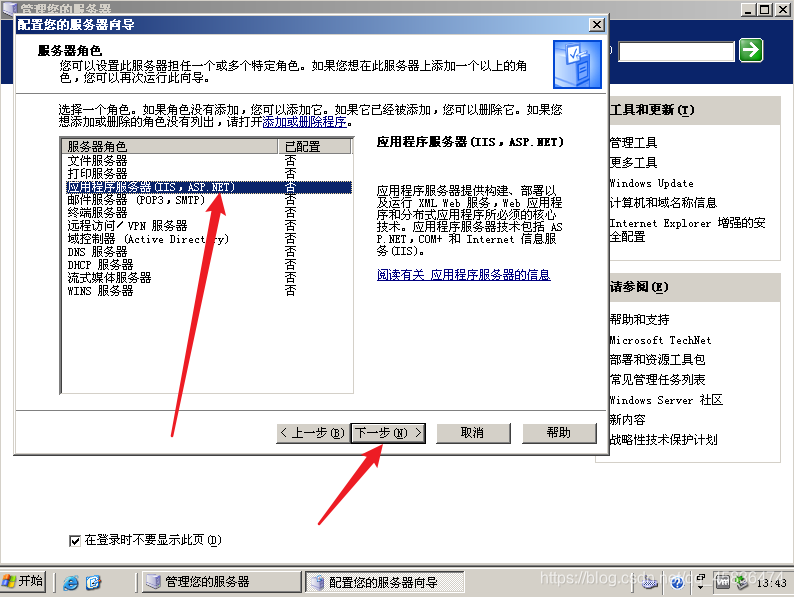Open 管理工具 link in background window
Image resolution: width=794 pixels, height=597 pixels.
point(633,143)
